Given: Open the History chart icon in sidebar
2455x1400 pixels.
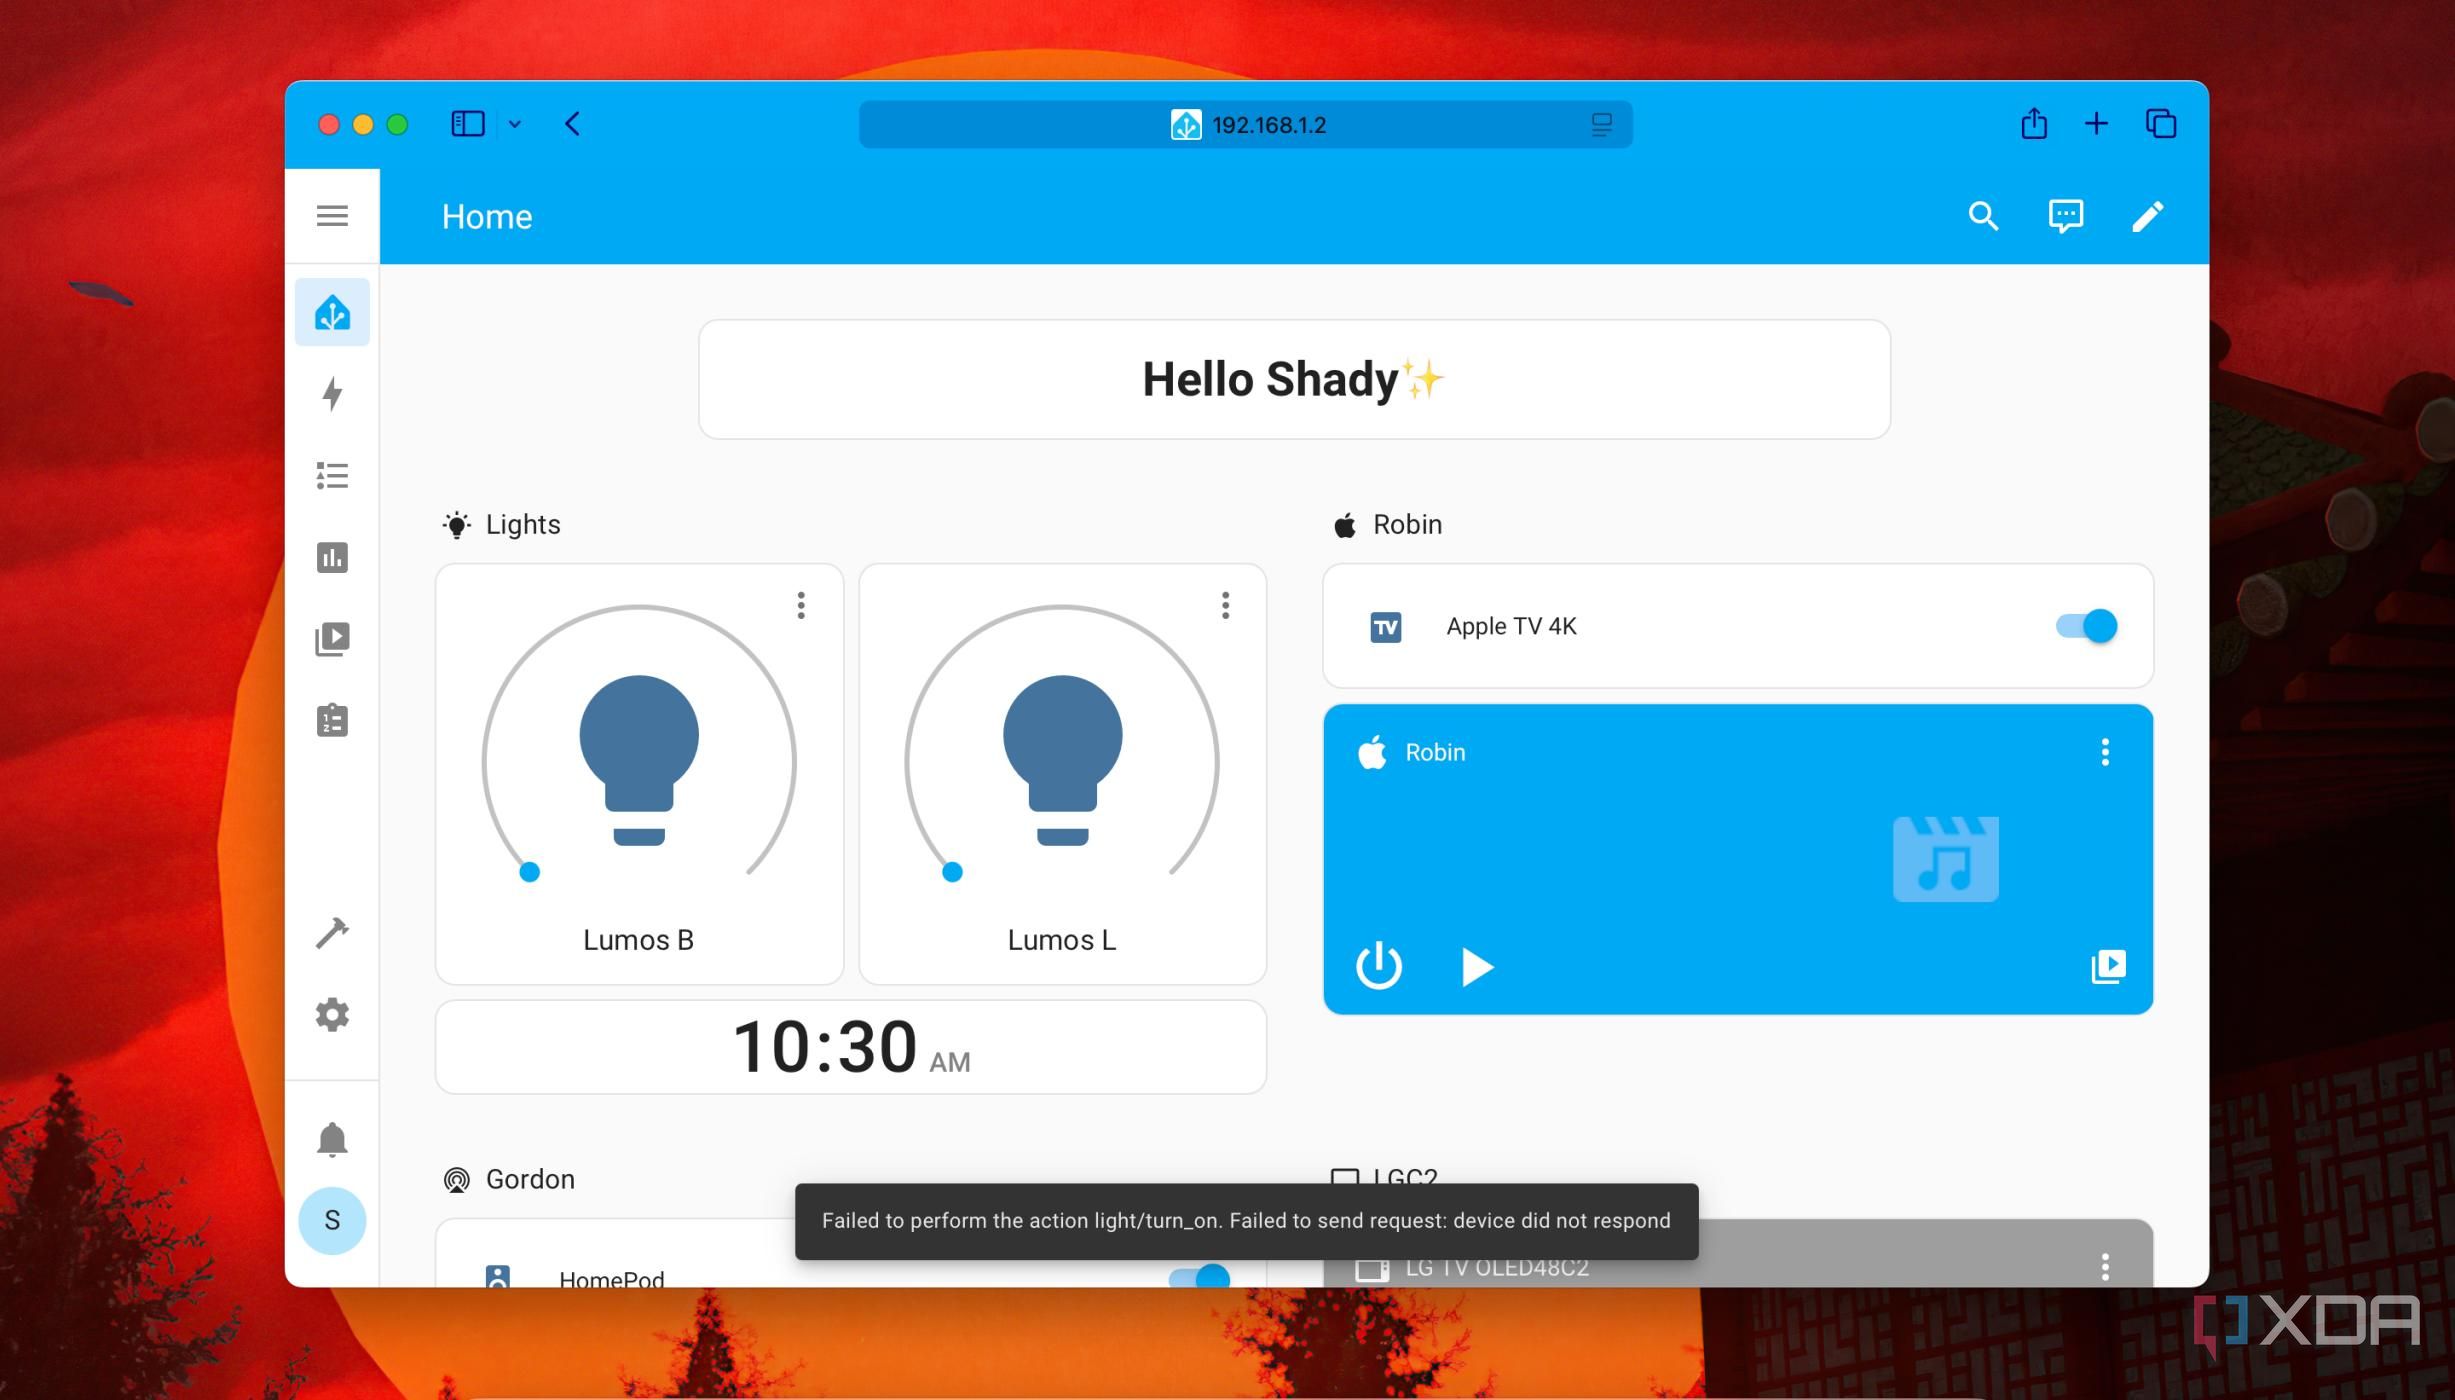Looking at the screenshot, I should (x=332, y=557).
